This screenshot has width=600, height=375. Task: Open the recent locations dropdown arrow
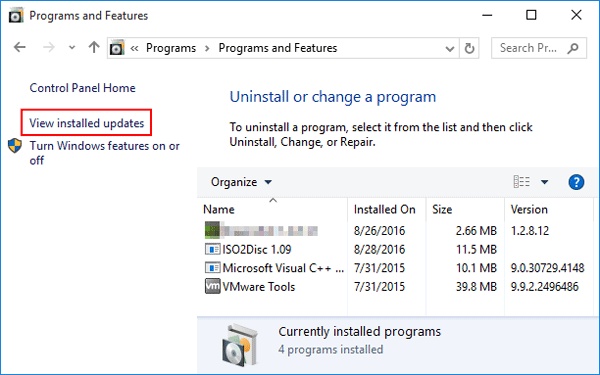[72, 48]
